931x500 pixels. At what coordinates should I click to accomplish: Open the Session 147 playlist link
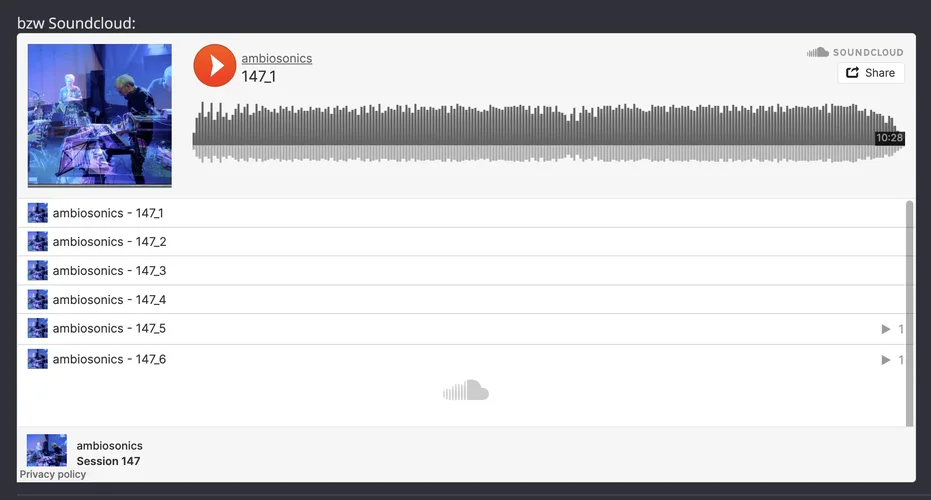click(x=108, y=461)
